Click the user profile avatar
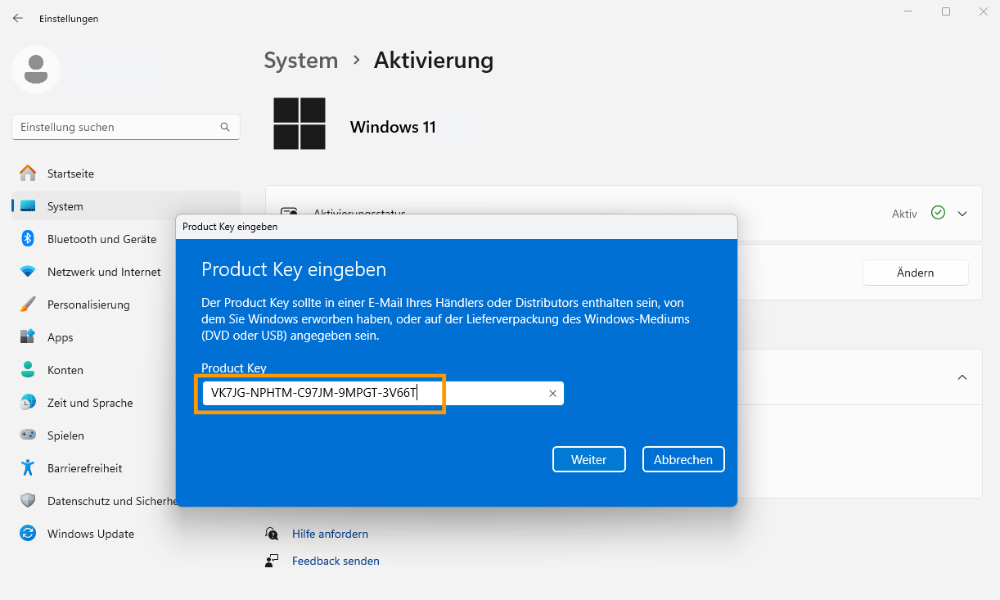This screenshot has height=600, width=1000. [x=36, y=70]
